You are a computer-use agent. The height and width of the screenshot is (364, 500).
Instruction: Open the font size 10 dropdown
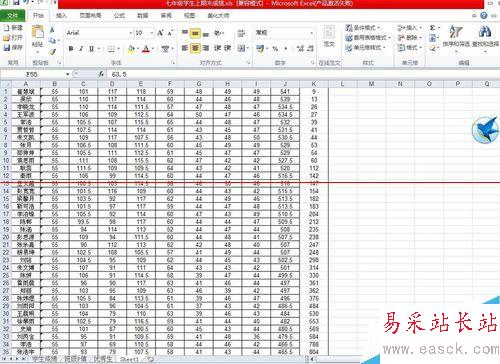(x=152, y=33)
